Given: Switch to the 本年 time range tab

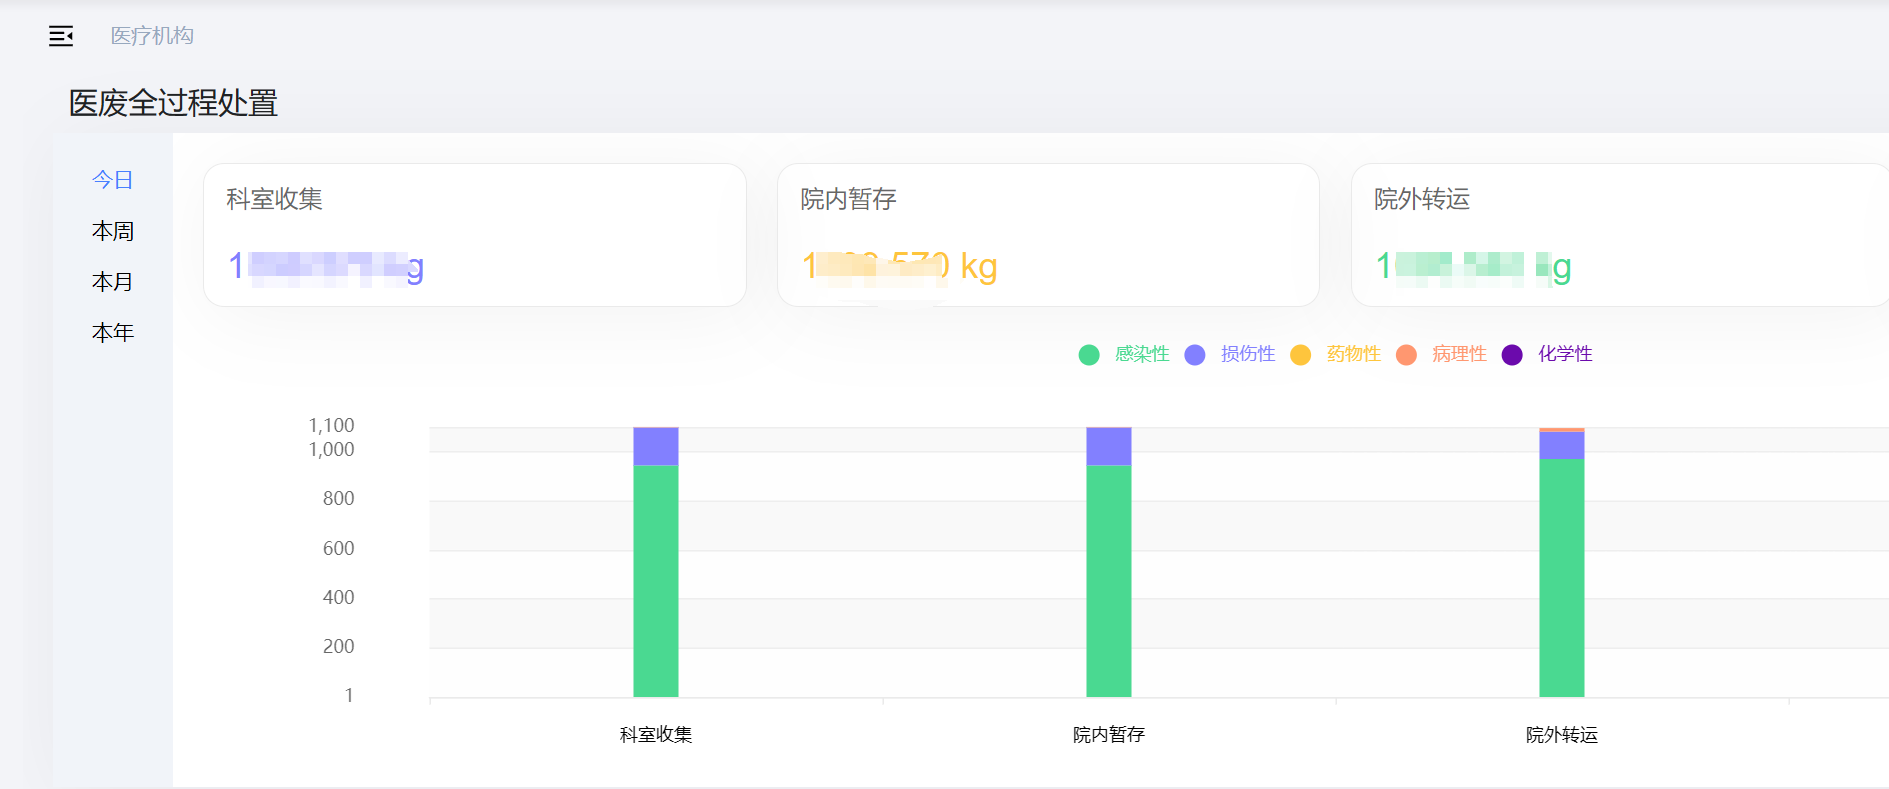Looking at the screenshot, I should (113, 333).
